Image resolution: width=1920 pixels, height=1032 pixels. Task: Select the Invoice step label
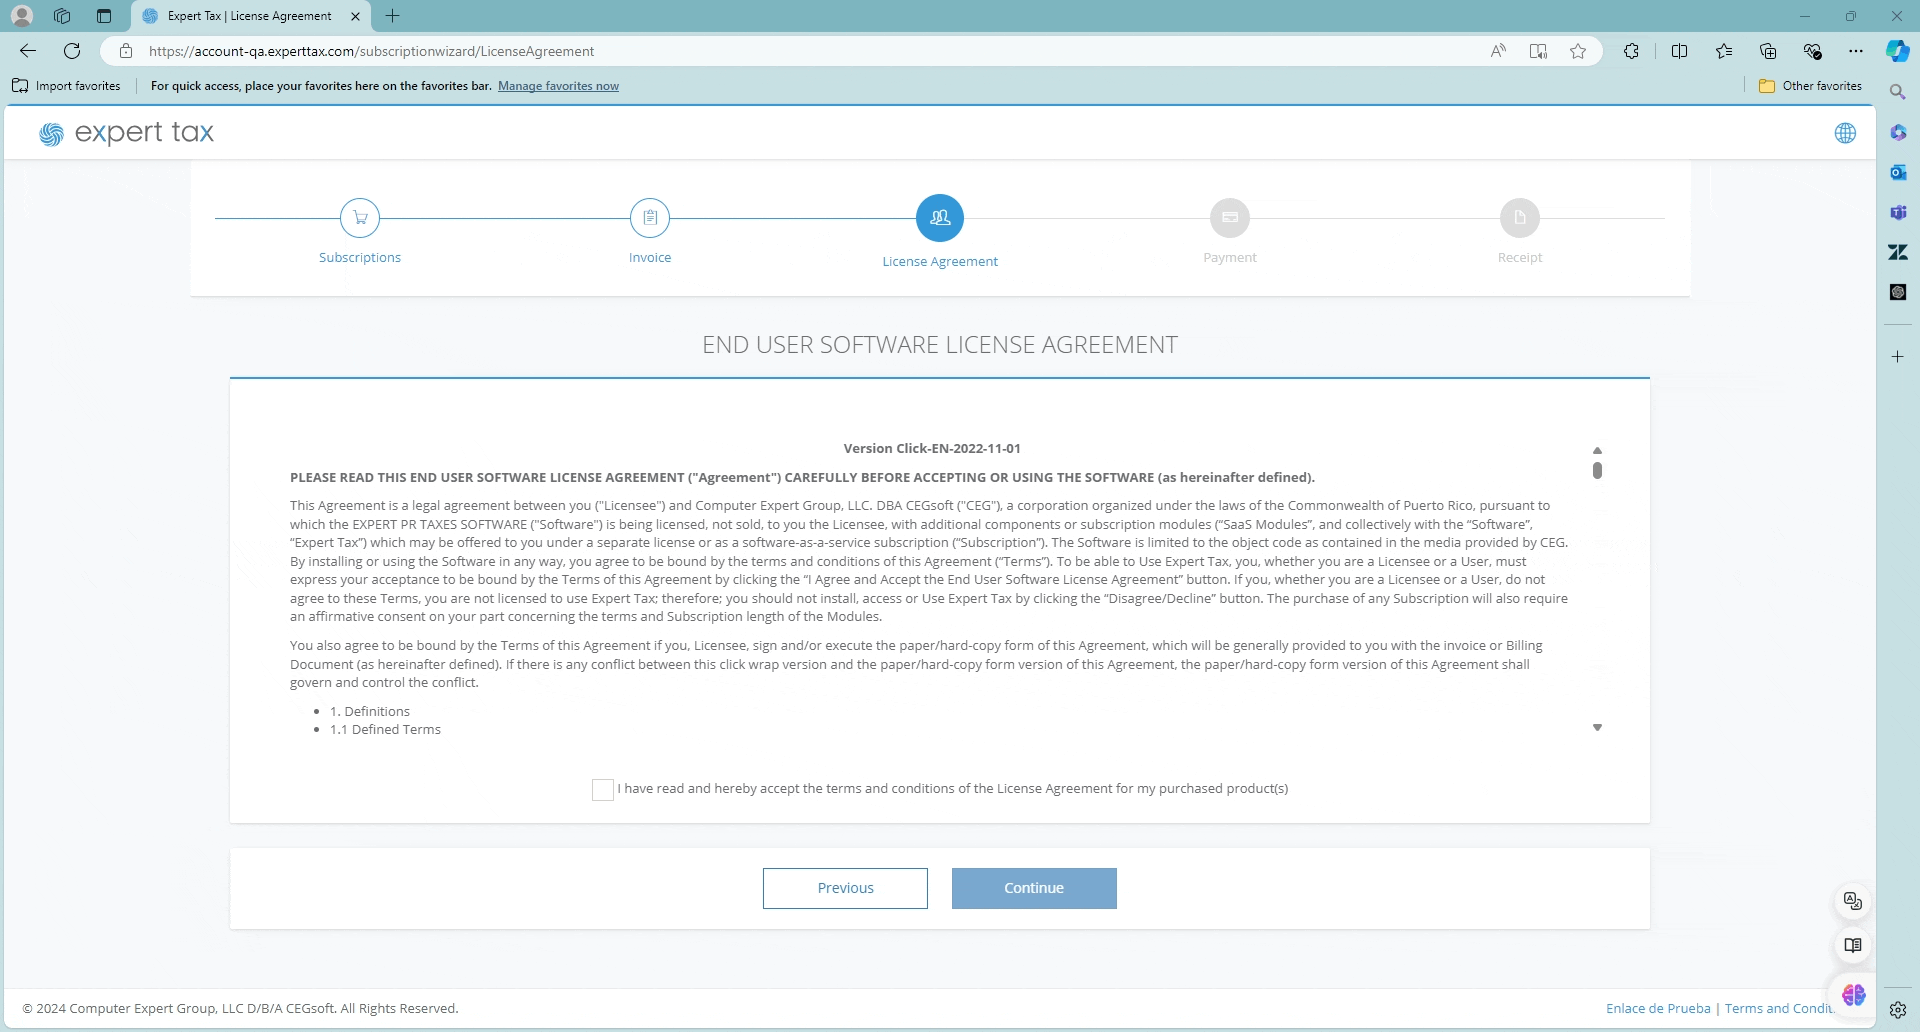point(650,257)
